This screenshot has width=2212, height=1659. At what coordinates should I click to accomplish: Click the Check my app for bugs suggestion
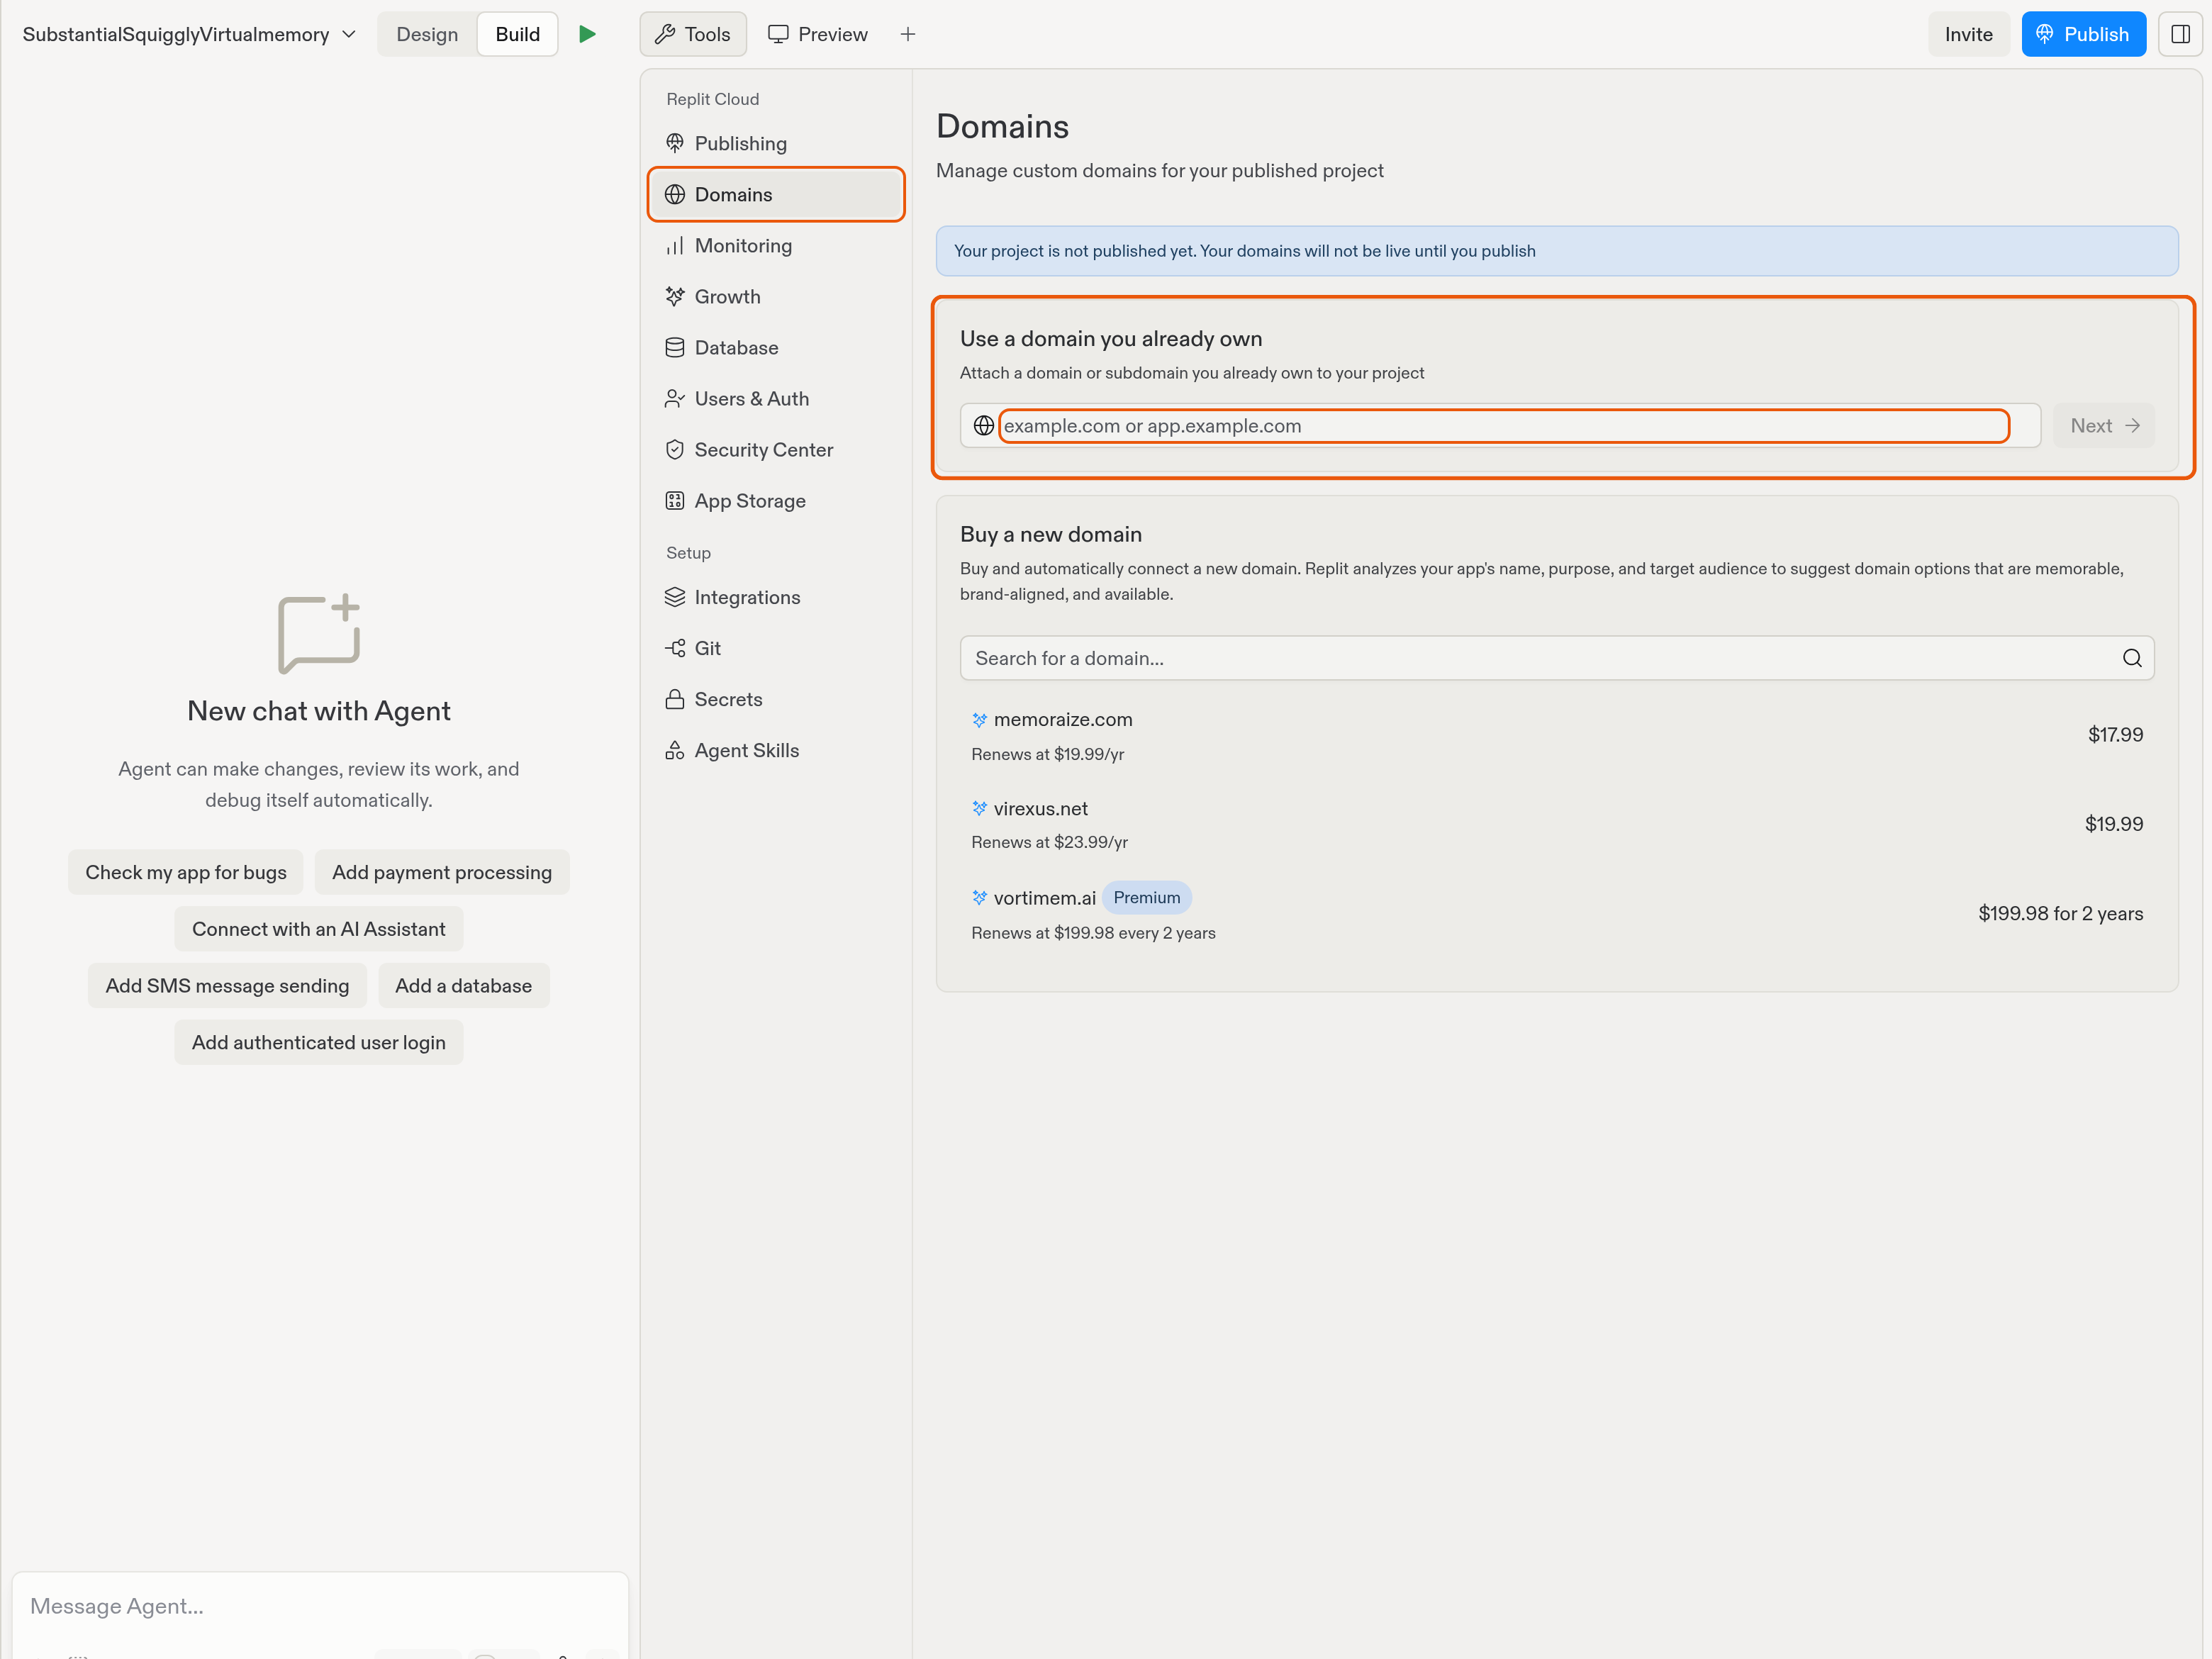pos(186,872)
